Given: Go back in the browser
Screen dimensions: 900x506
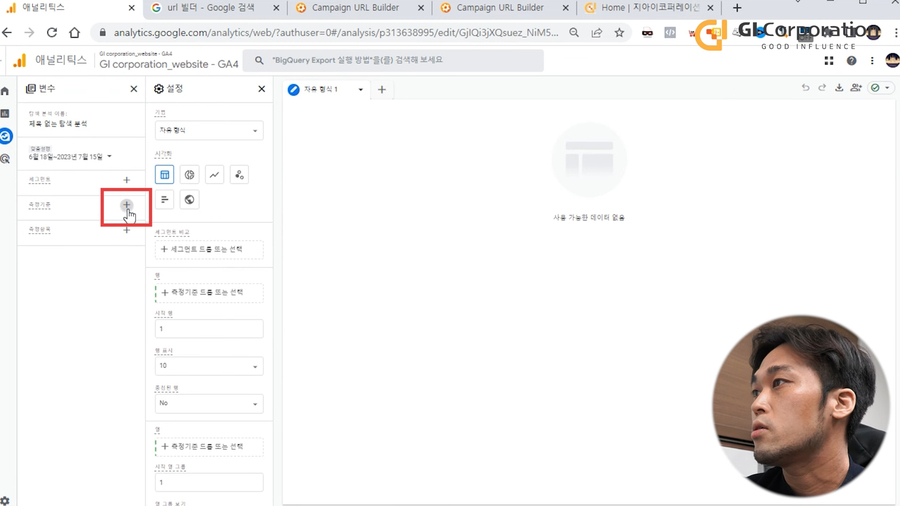Looking at the screenshot, I should click(7, 33).
